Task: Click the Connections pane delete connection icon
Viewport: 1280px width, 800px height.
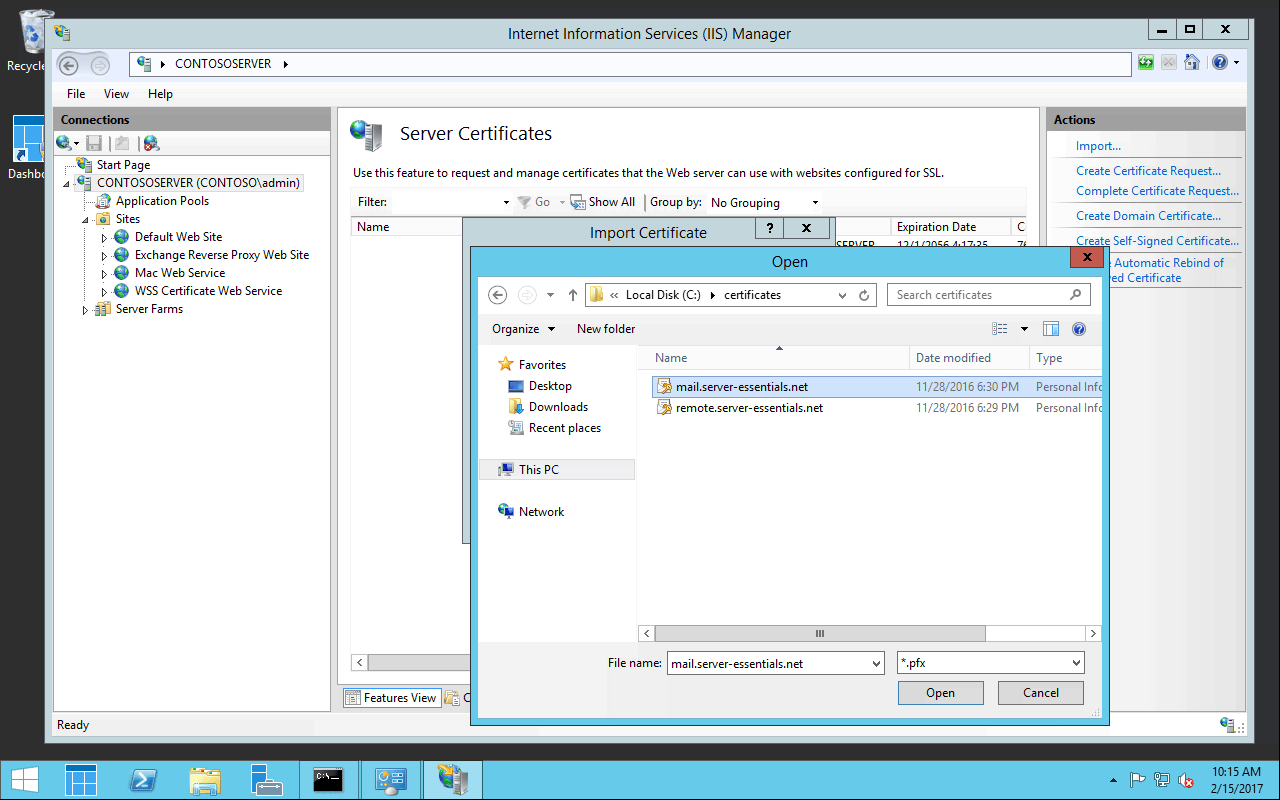Action: (151, 144)
